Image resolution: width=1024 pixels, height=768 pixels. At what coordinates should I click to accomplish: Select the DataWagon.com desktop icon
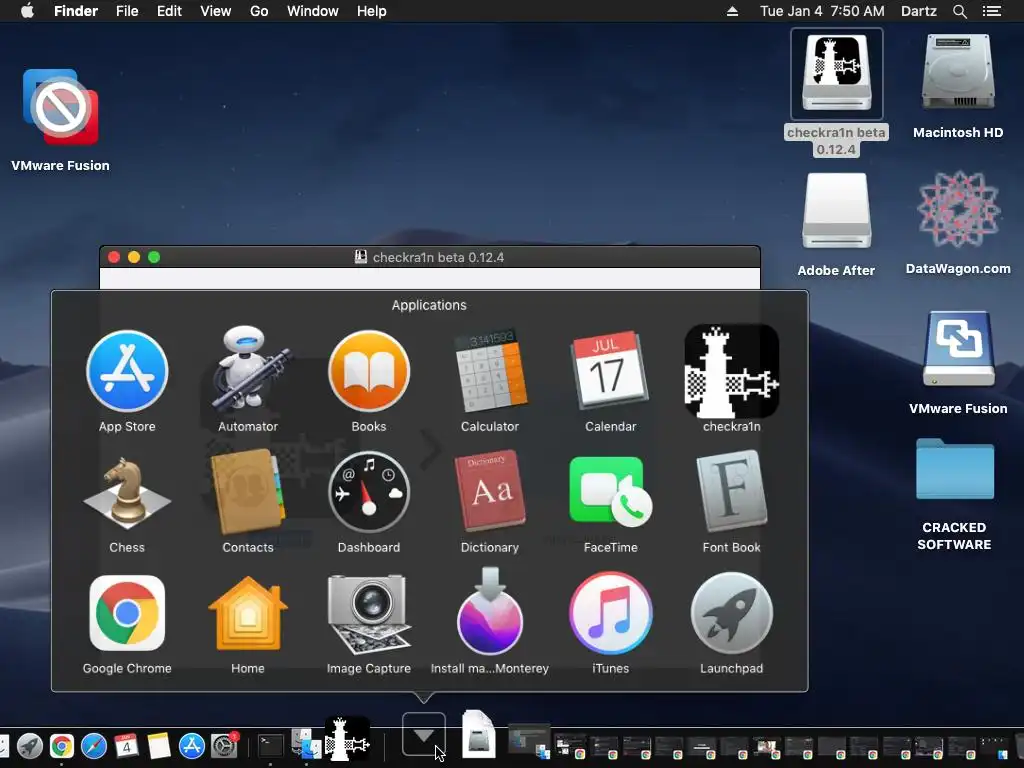coord(958,209)
